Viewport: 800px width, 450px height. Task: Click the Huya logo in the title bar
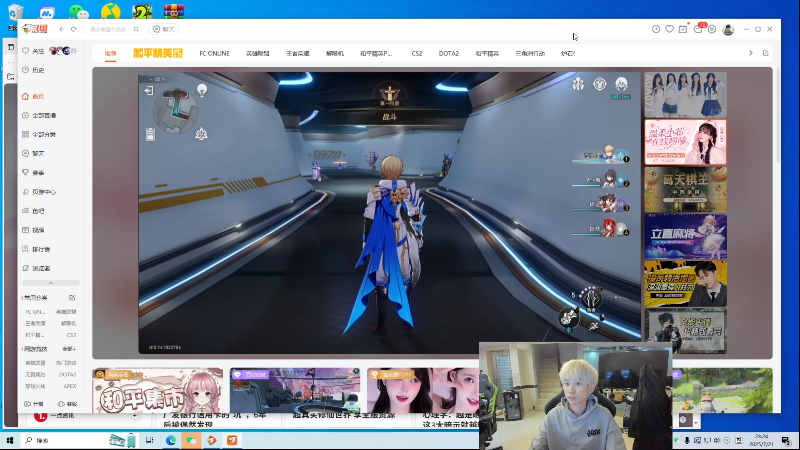[35, 29]
